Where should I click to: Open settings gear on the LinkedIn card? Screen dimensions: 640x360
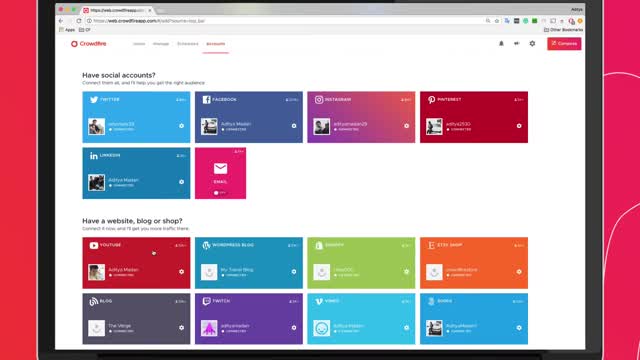point(181,182)
